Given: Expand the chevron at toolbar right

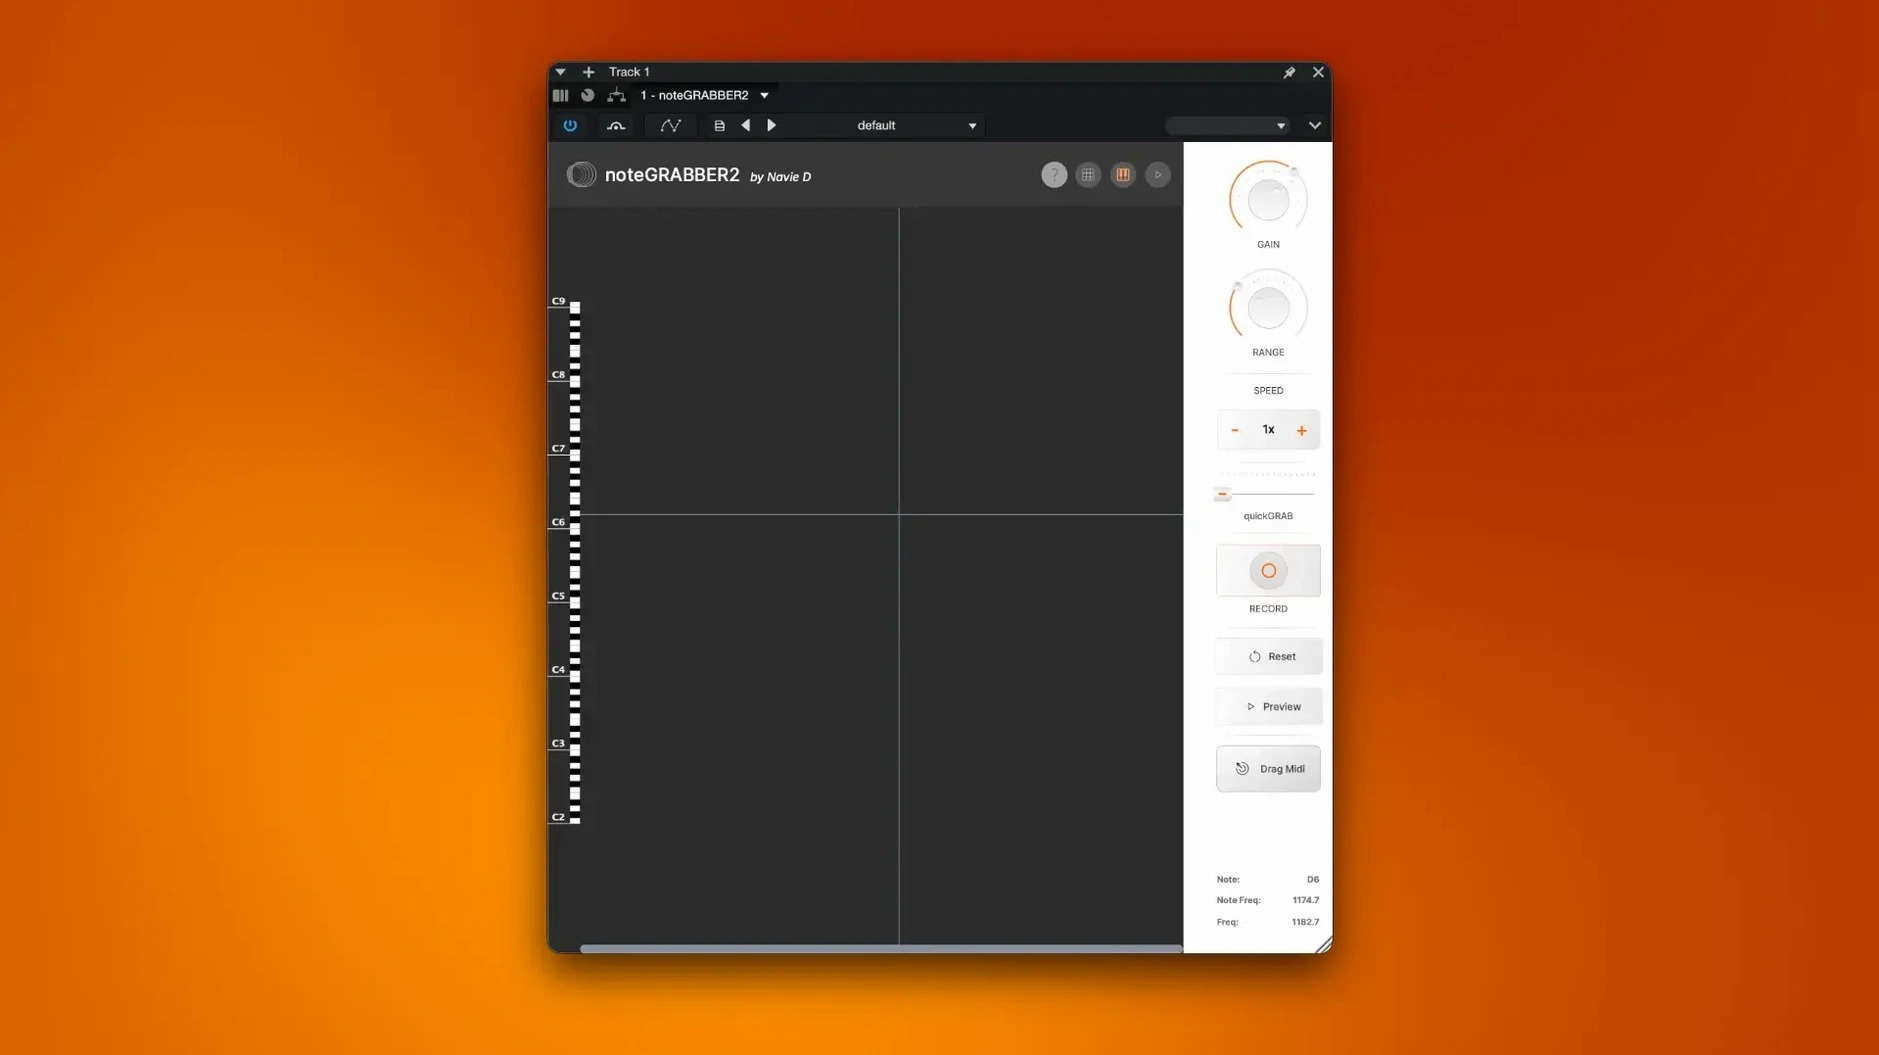Looking at the screenshot, I should click(1315, 126).
